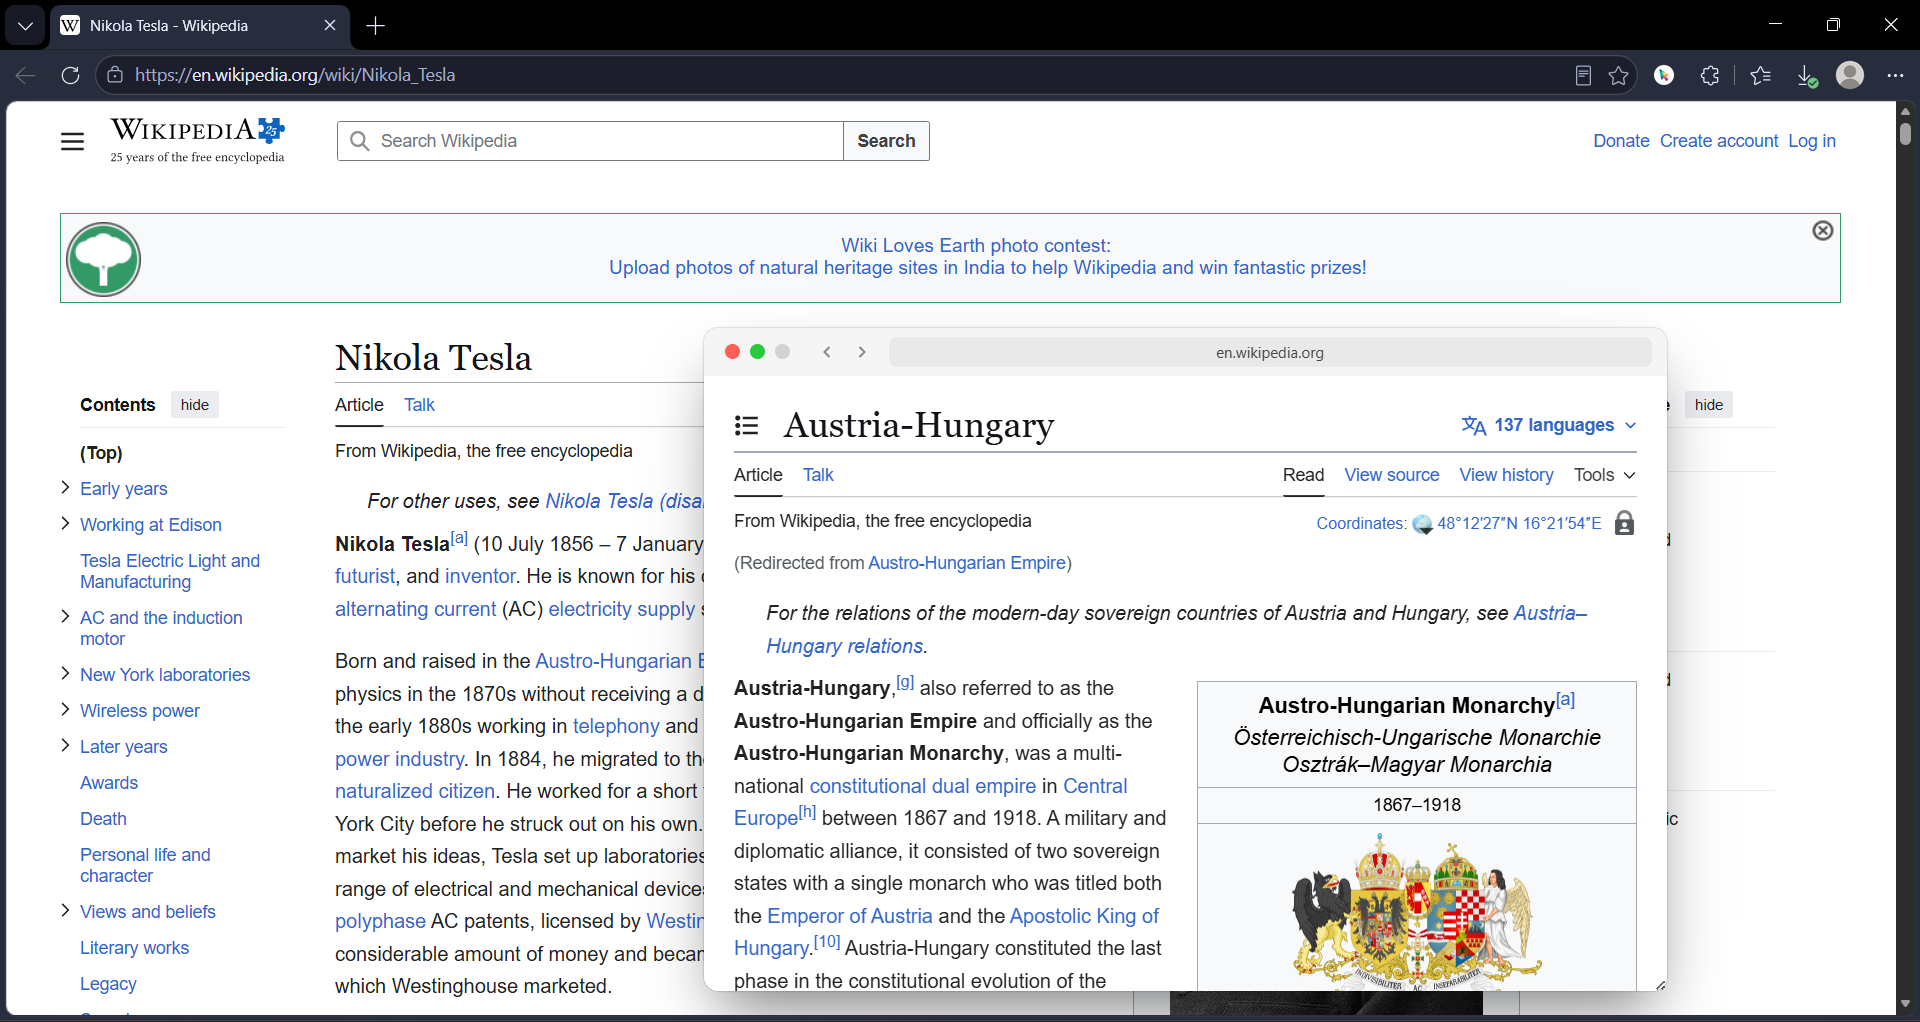
Task: Click the green dot on preview popup
Action: [757, 352]
